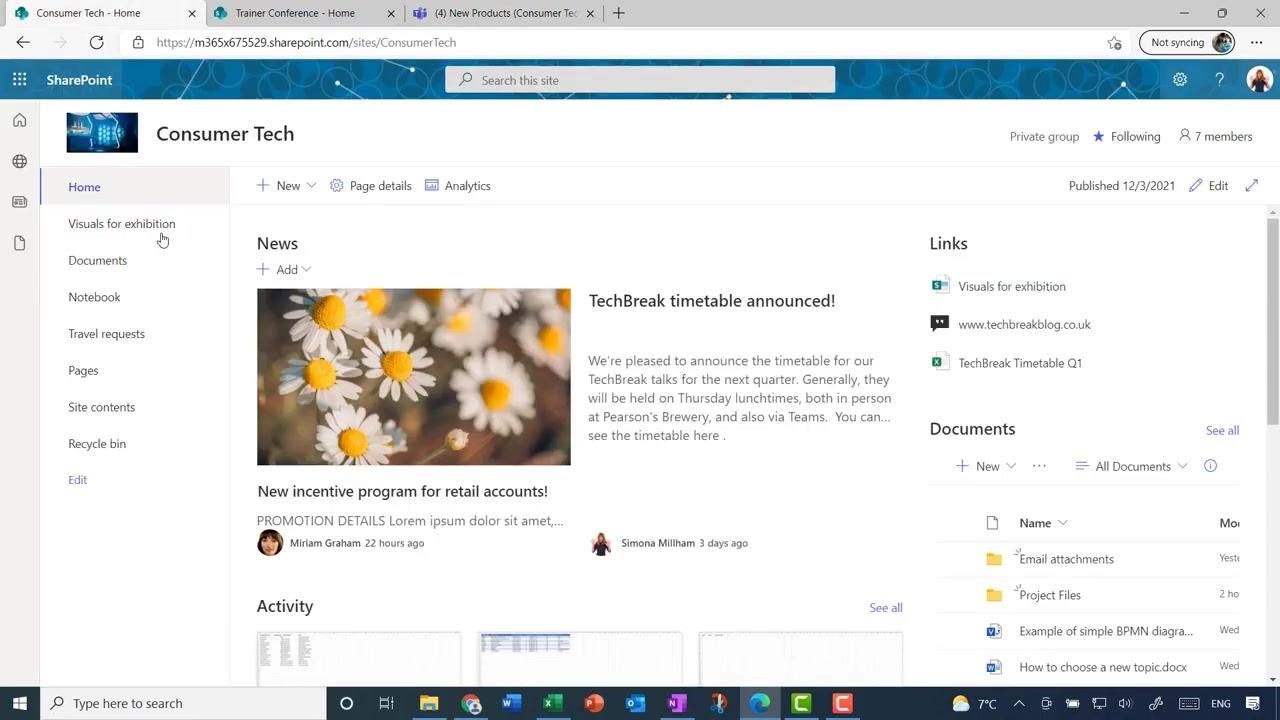Open the account profile picture in SharePoint header
Viewport: 1280px width, 720px height.
click(x=1259, y=80)
